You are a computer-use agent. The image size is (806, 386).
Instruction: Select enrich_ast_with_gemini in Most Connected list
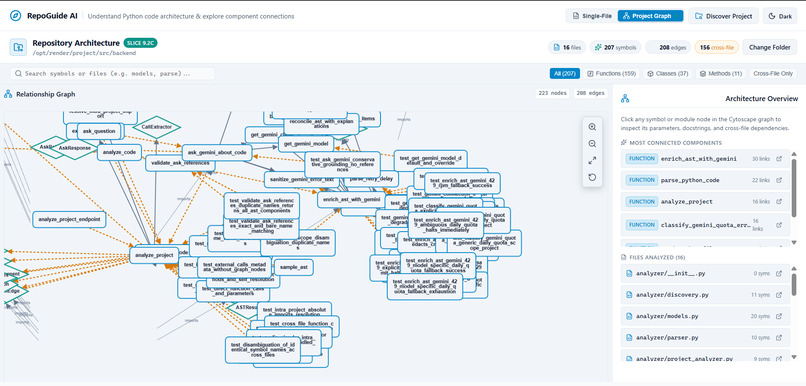(x=705, y=159)
